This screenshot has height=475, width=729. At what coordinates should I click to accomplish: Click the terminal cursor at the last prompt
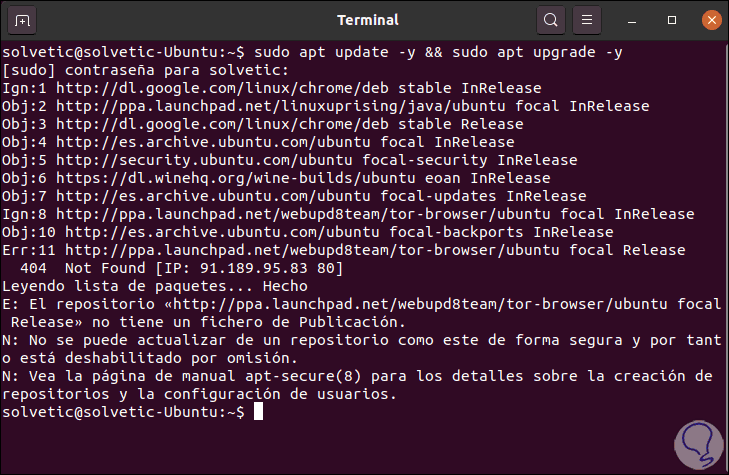259,412
